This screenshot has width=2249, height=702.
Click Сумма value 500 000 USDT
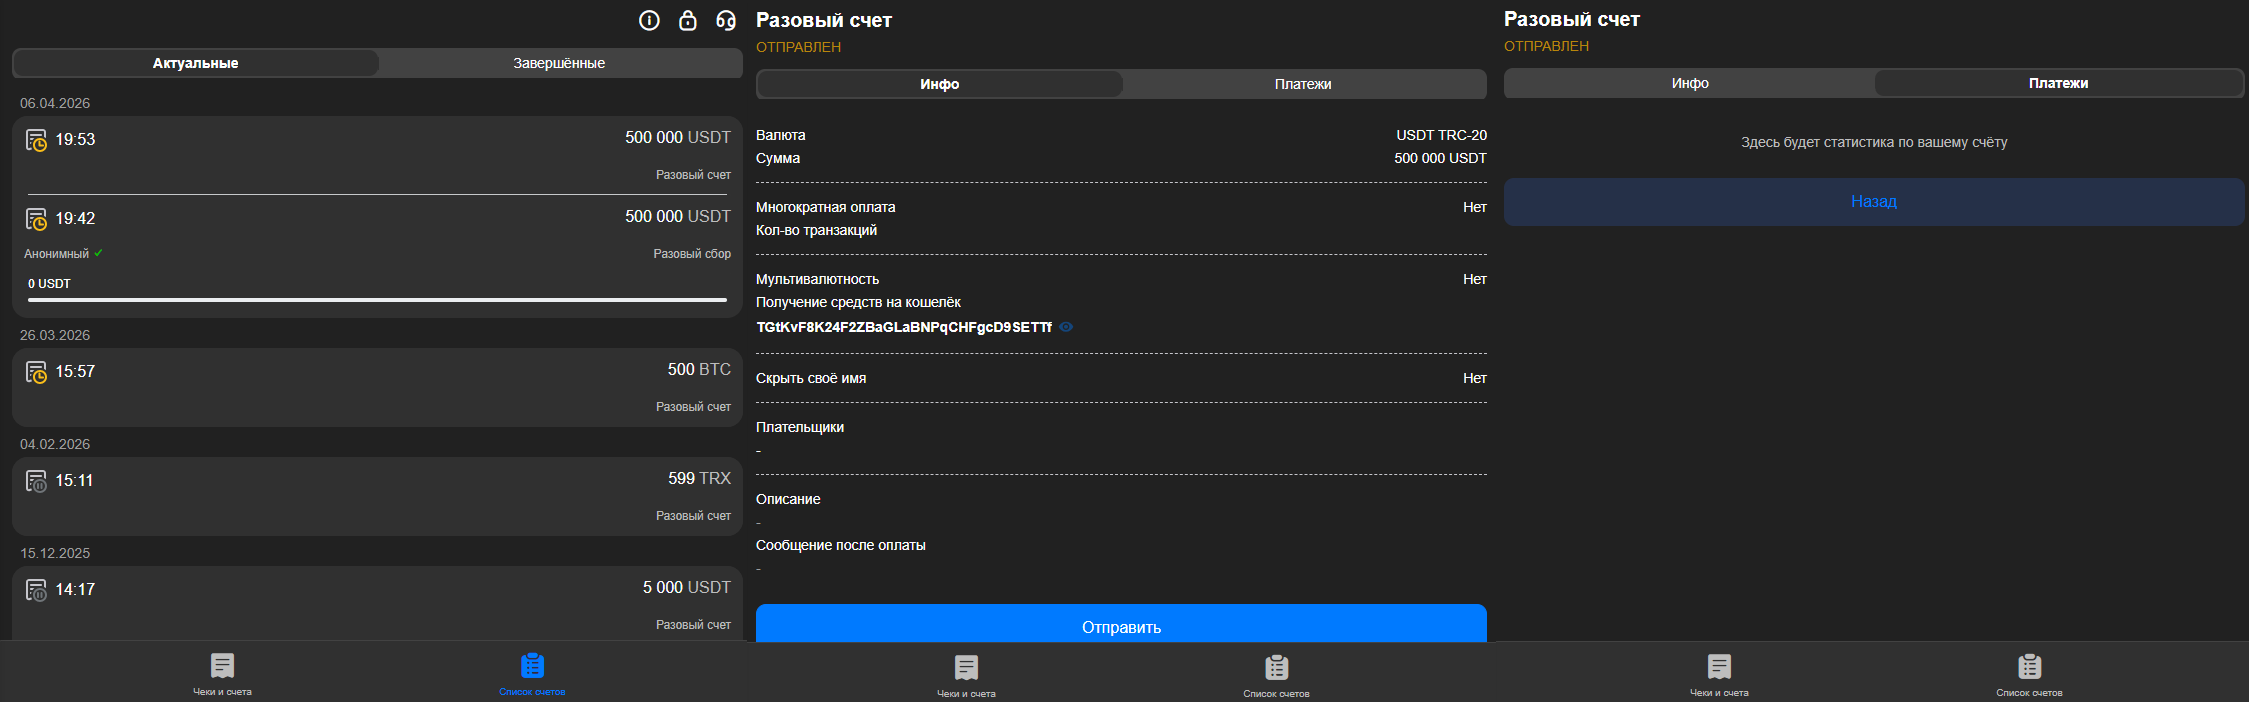coord(1440,158)
